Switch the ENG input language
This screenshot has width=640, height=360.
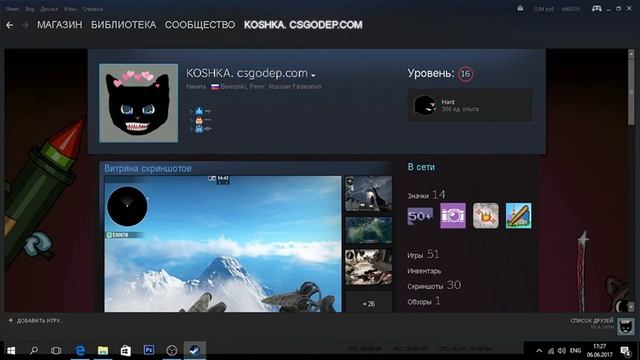click(576, 351)
